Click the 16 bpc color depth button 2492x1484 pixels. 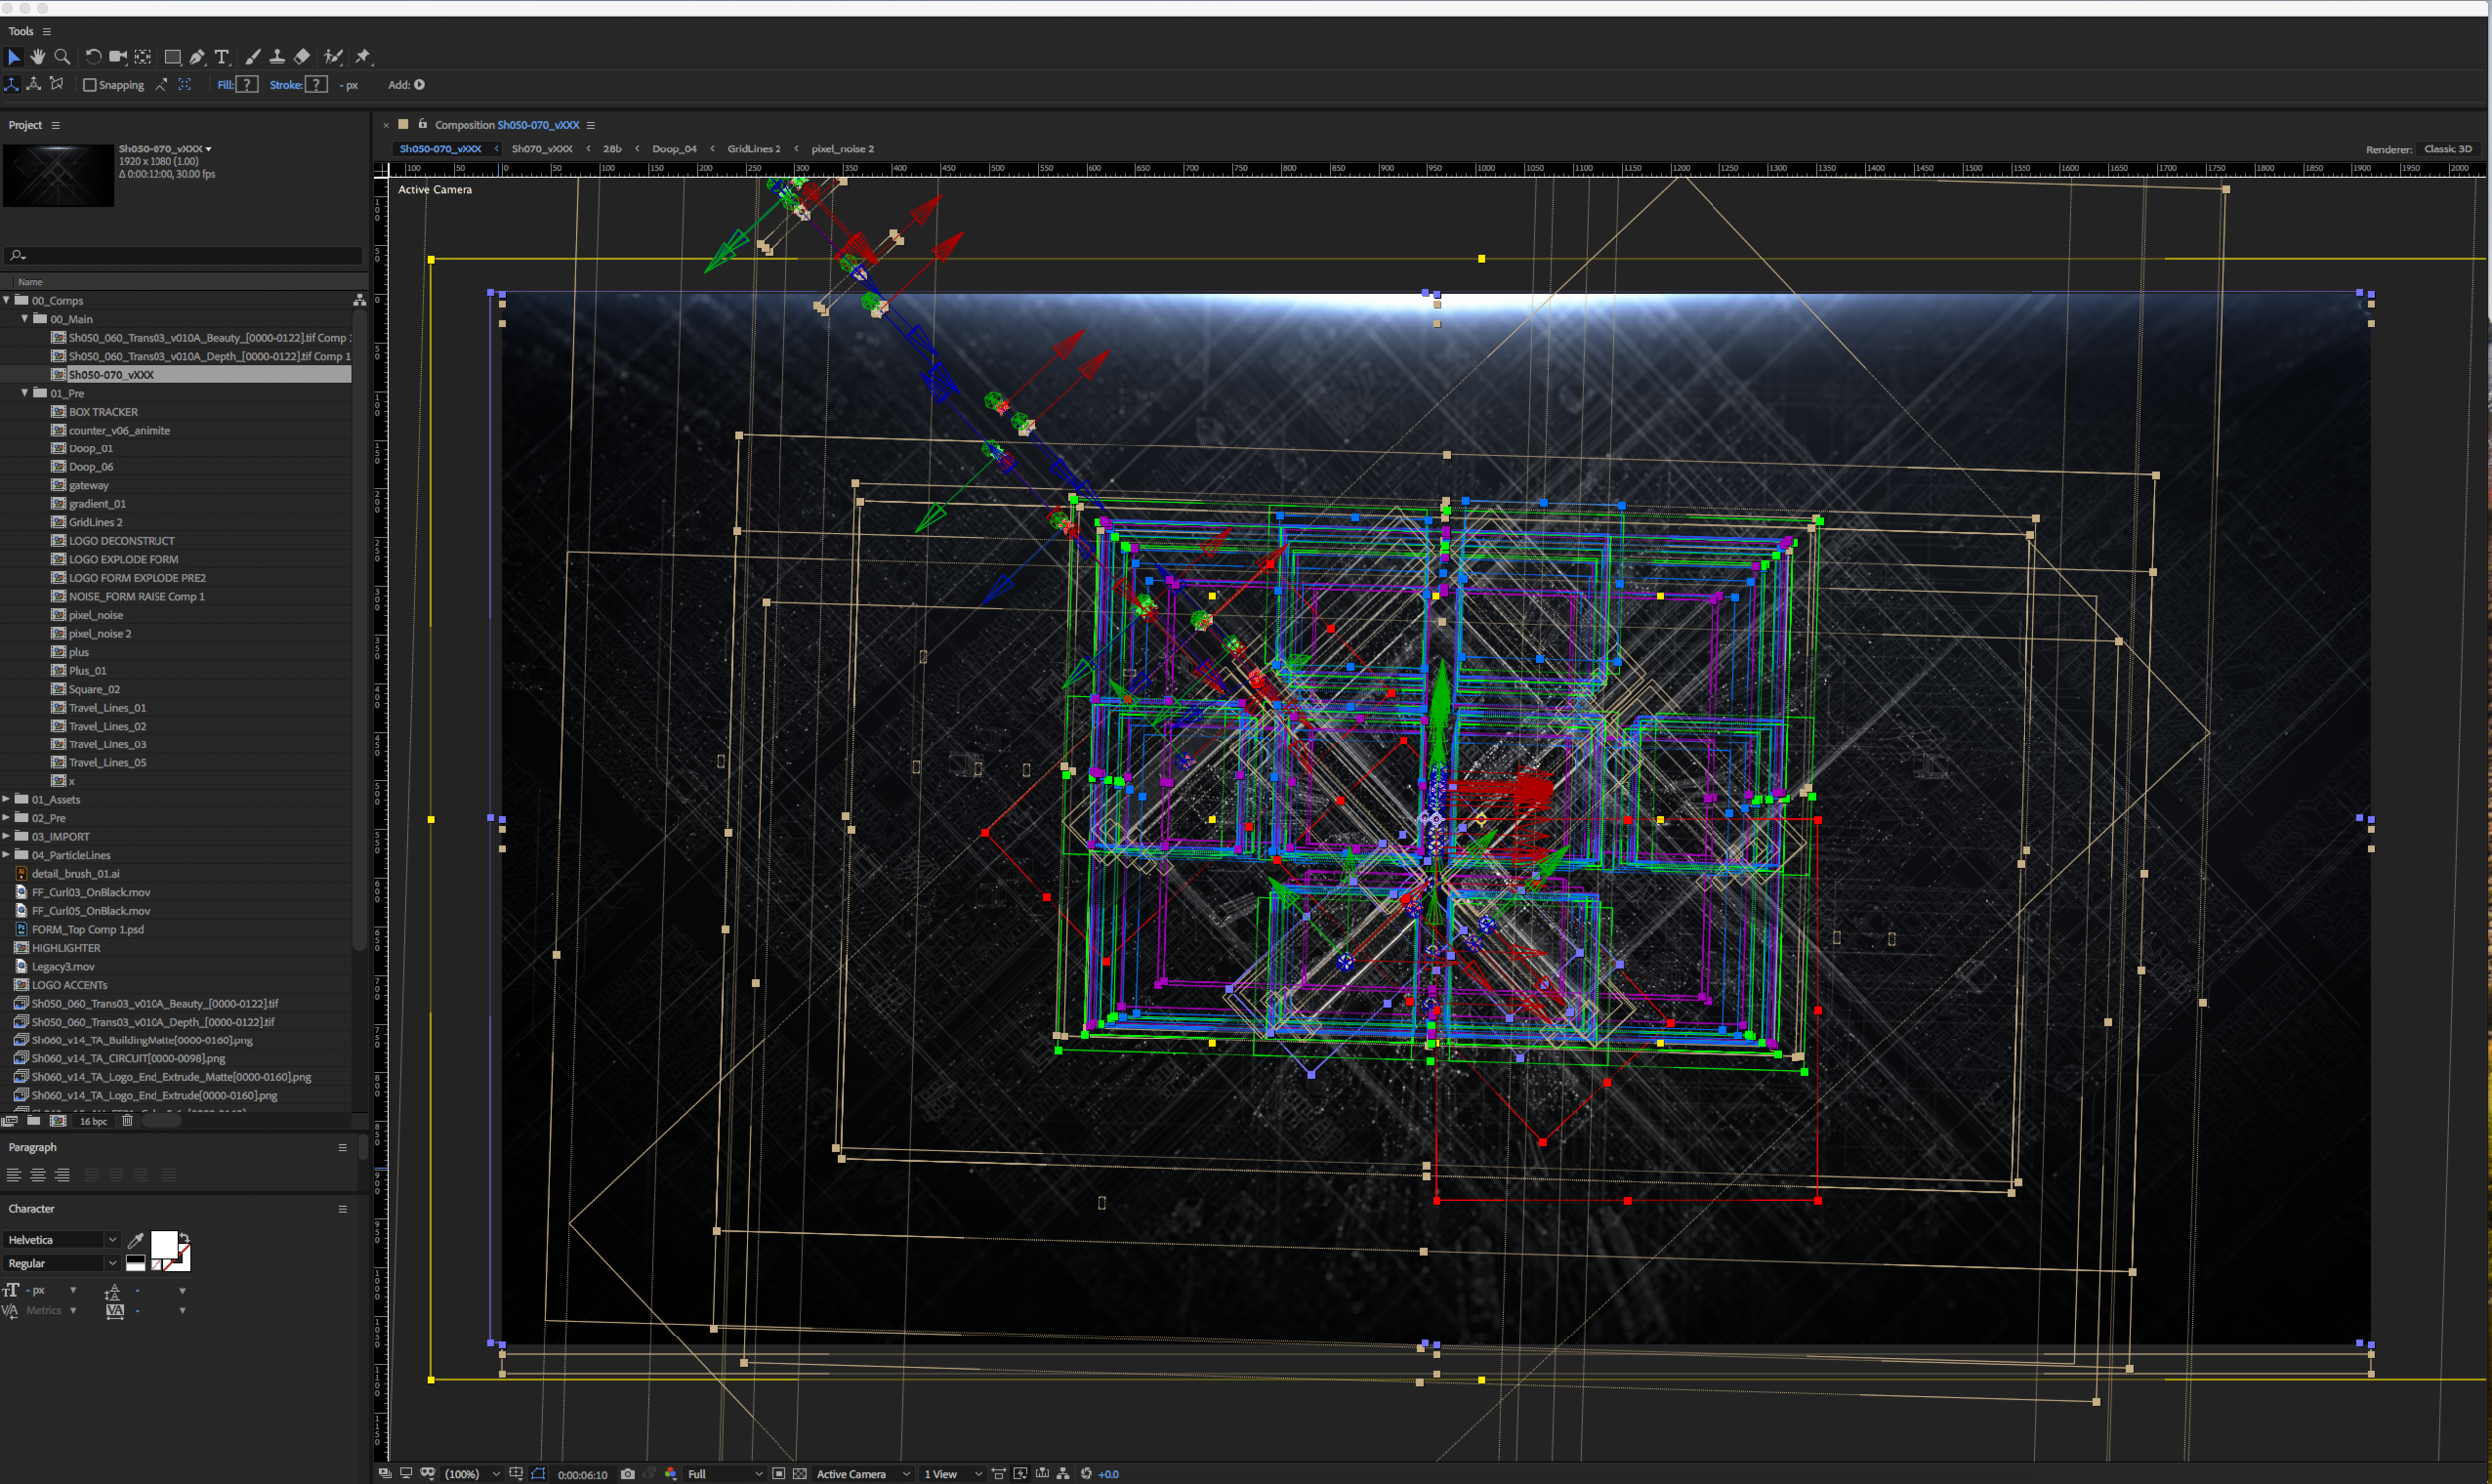tap(93, 1121)
